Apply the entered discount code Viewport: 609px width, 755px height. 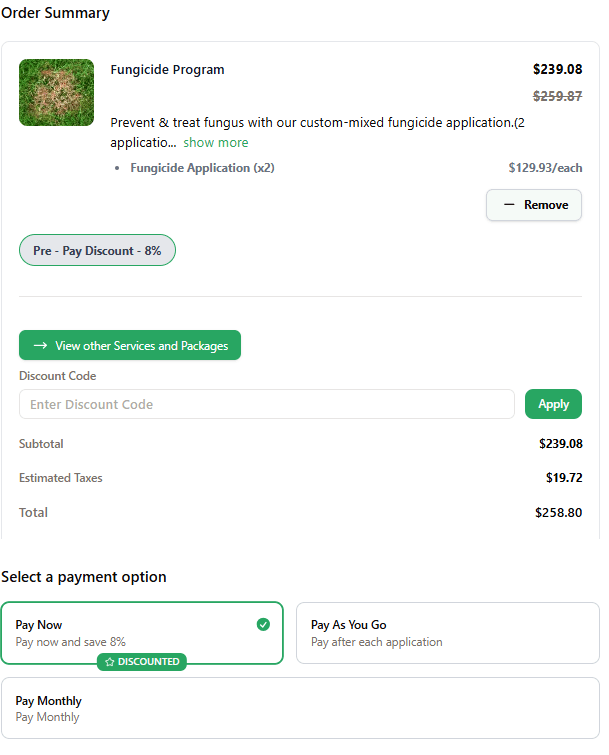(x=553, y=404)
